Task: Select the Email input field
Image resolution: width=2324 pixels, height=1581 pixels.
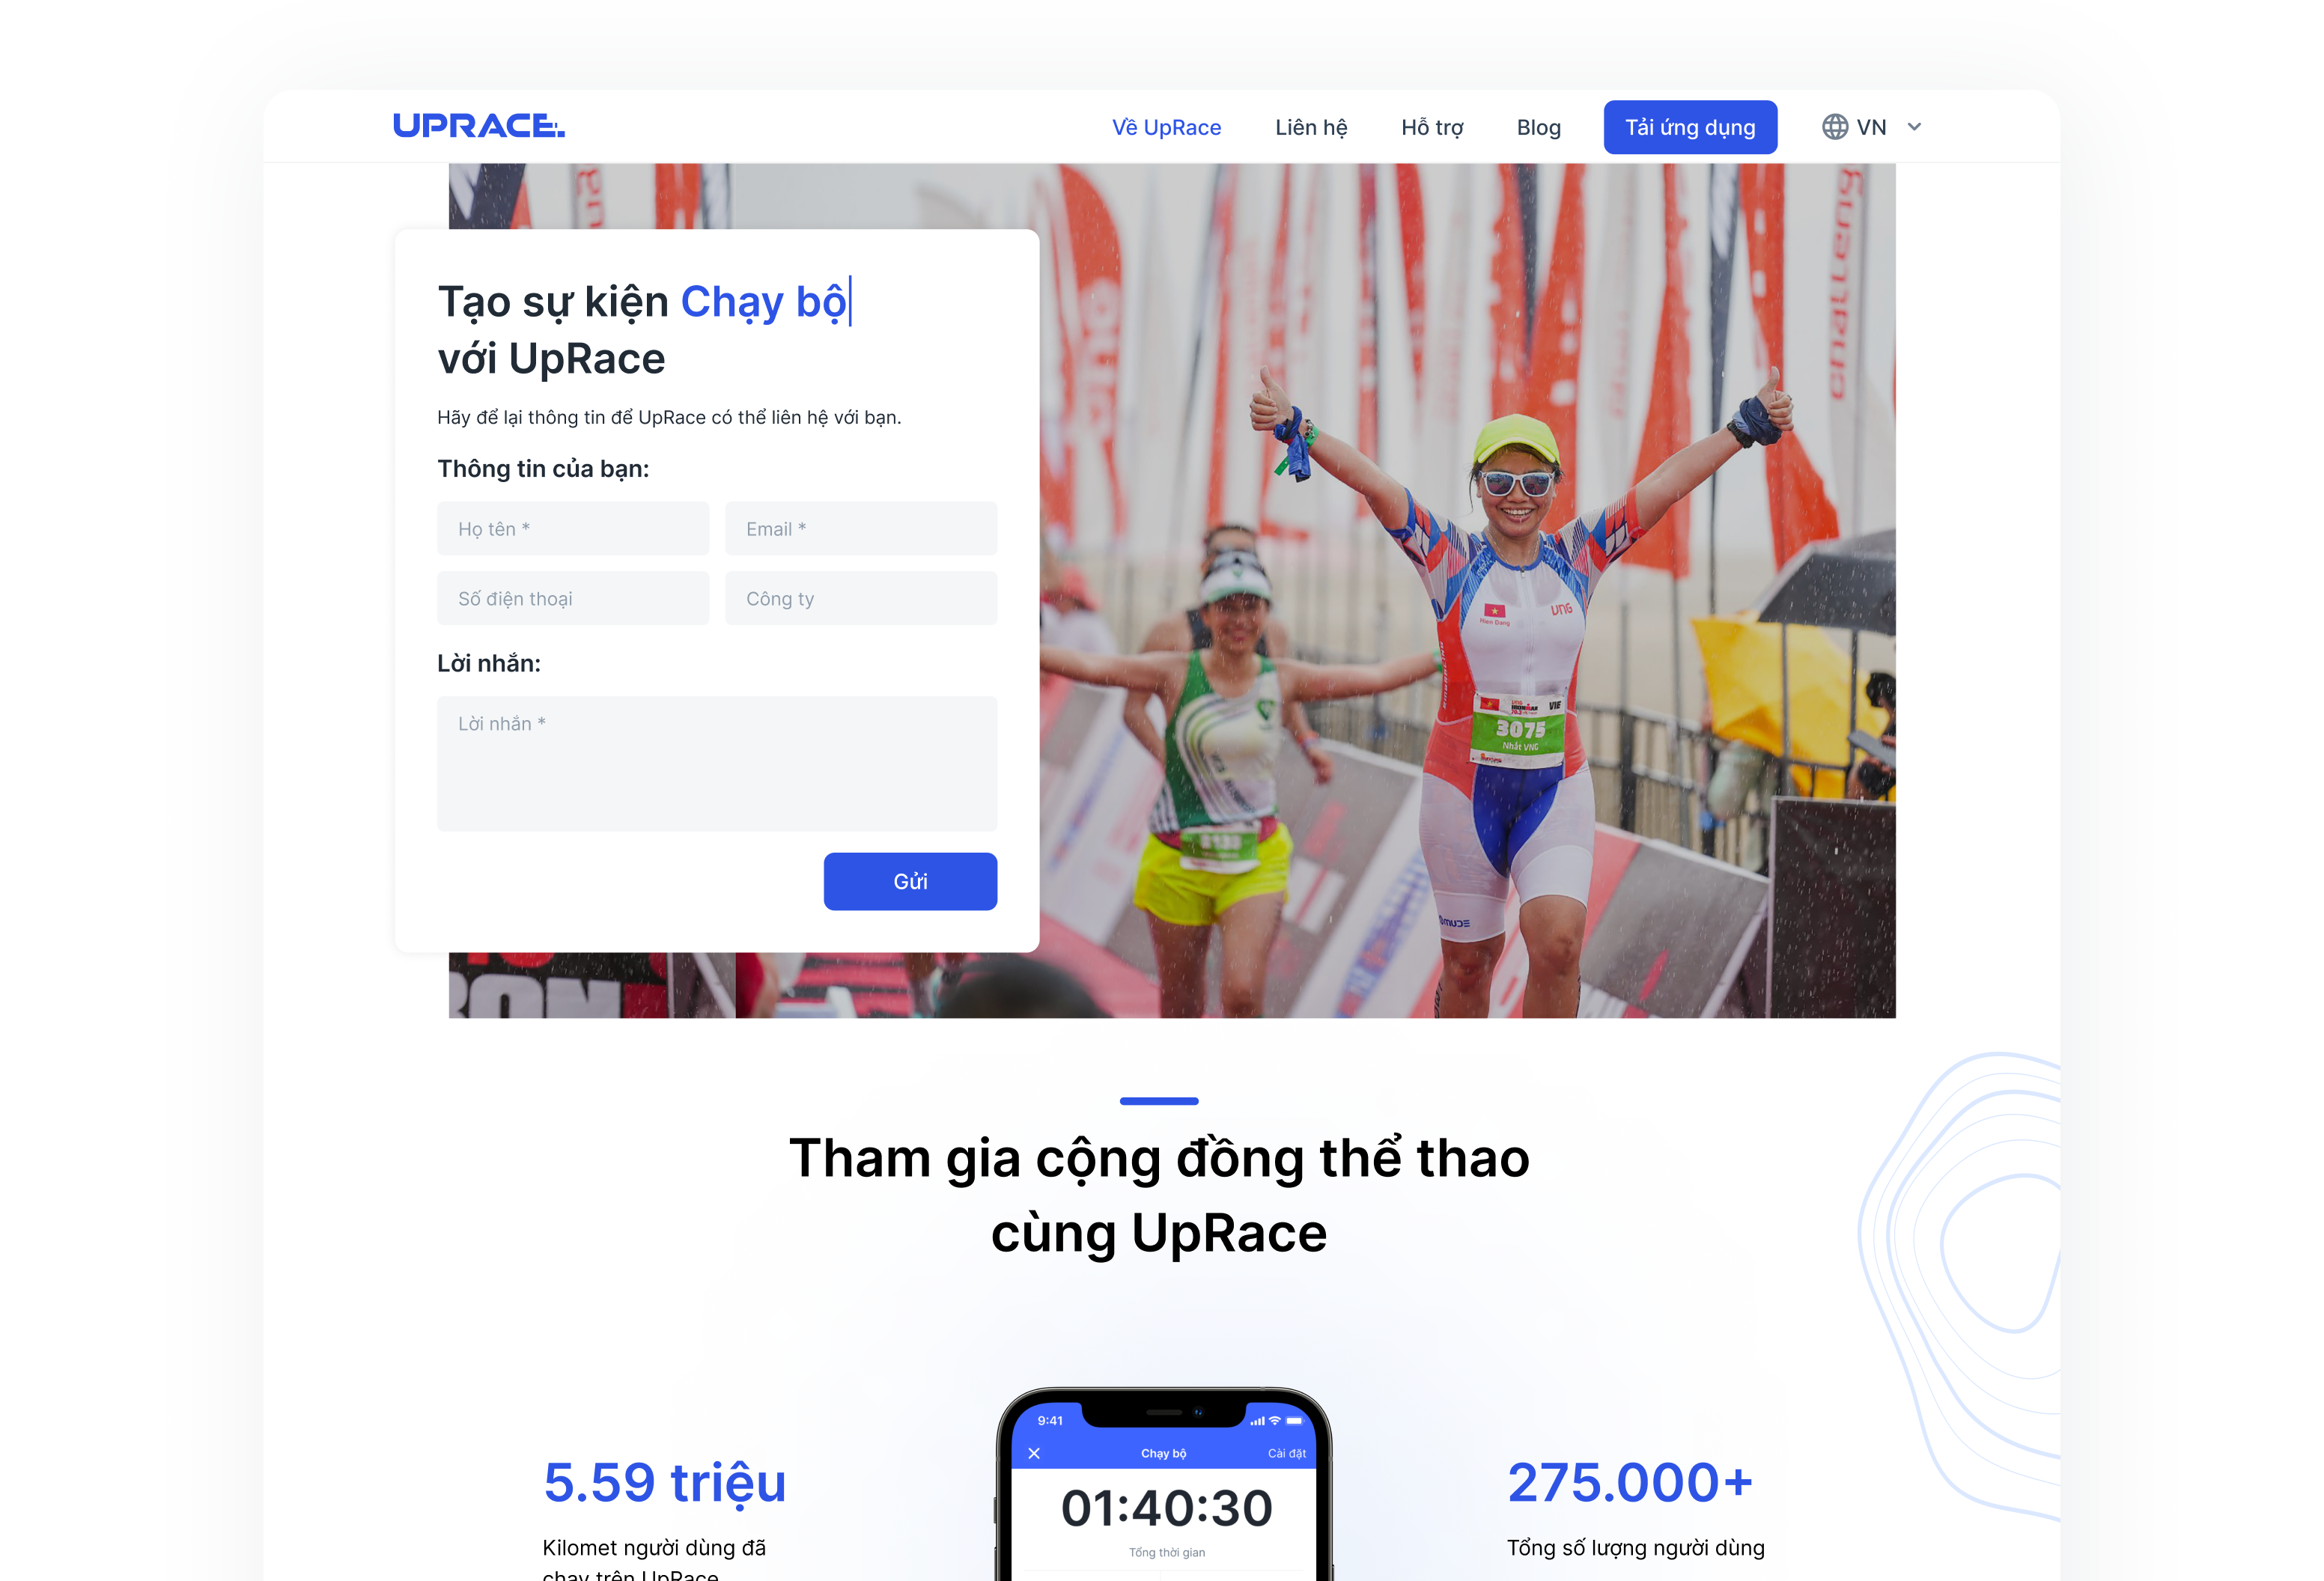Action: 861,528
